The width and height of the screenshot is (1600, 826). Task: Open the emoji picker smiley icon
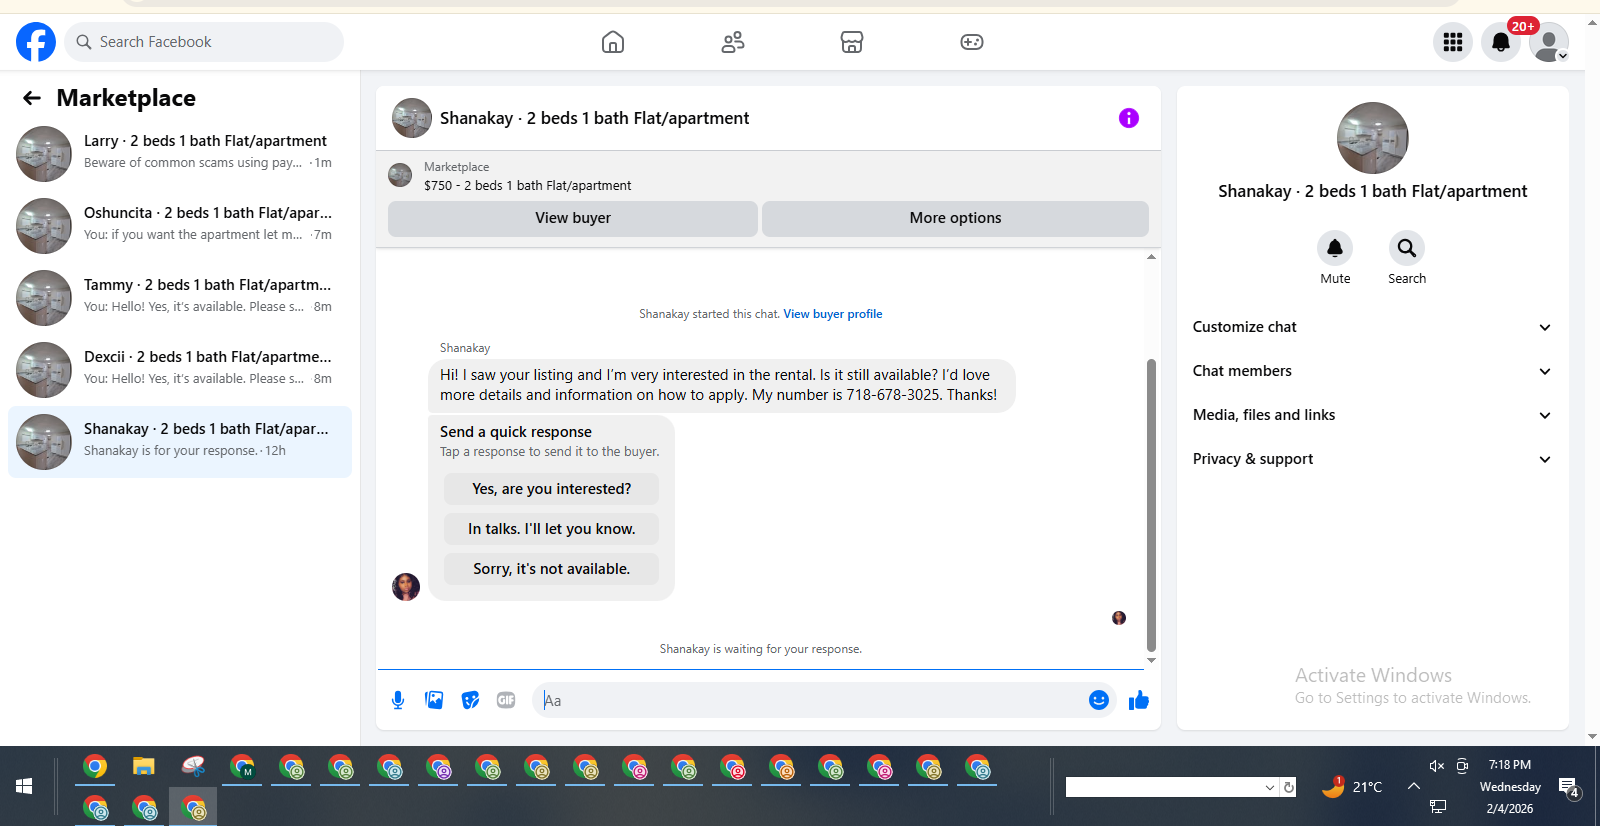tap(1099, 700)
